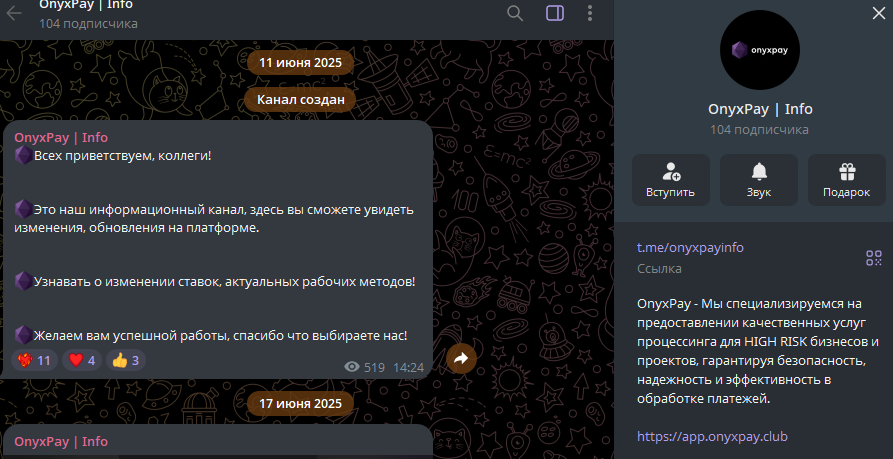
Task: Go back using the left arrow
Action: tap(14, 13)
